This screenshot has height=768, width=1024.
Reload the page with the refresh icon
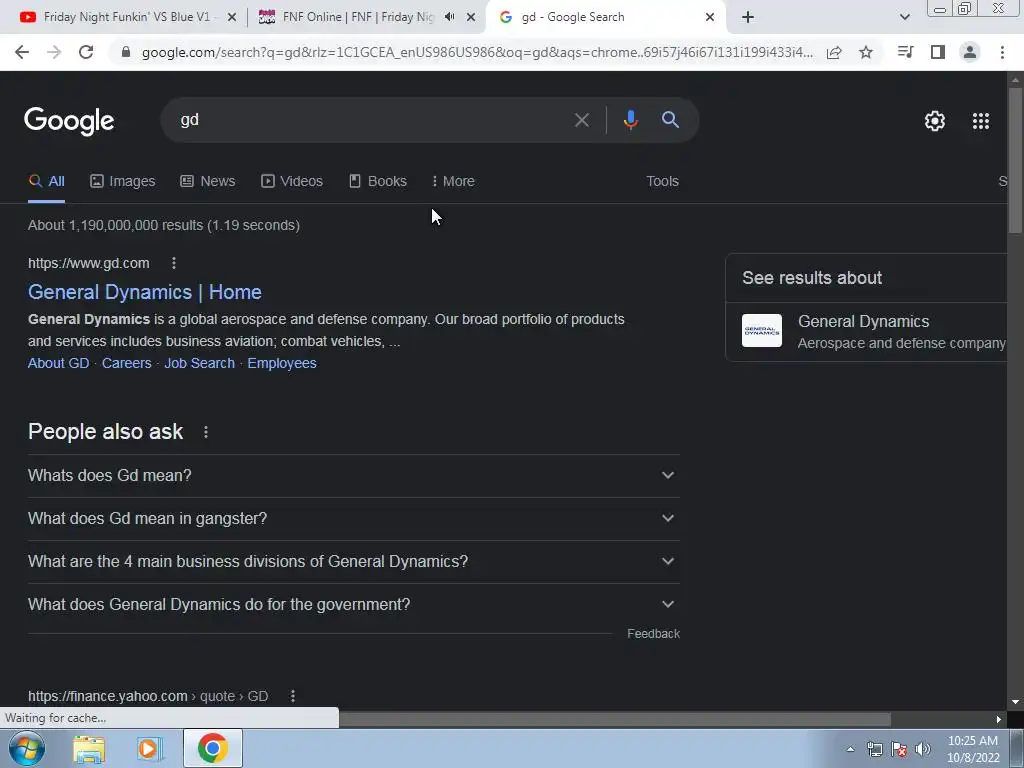click(86, 52)
